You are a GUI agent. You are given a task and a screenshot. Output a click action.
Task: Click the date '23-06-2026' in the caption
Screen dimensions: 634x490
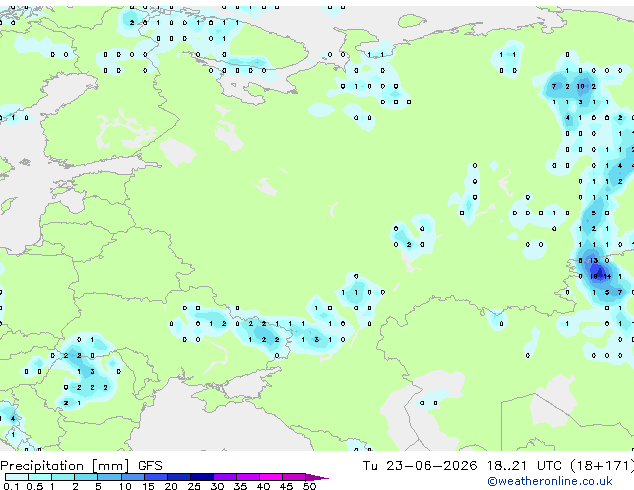point(431,466)
